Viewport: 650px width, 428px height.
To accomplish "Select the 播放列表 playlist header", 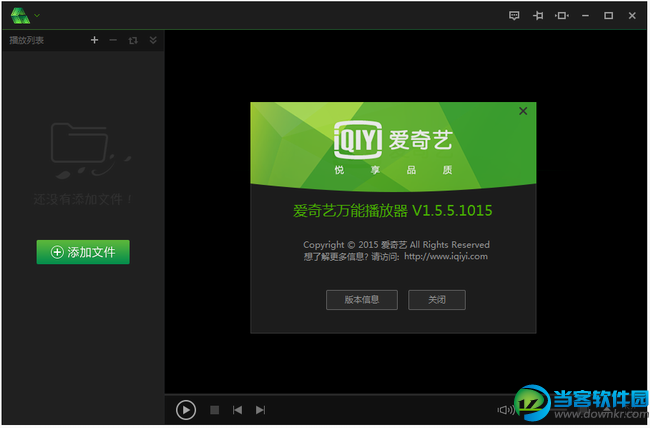I will 27,40.
